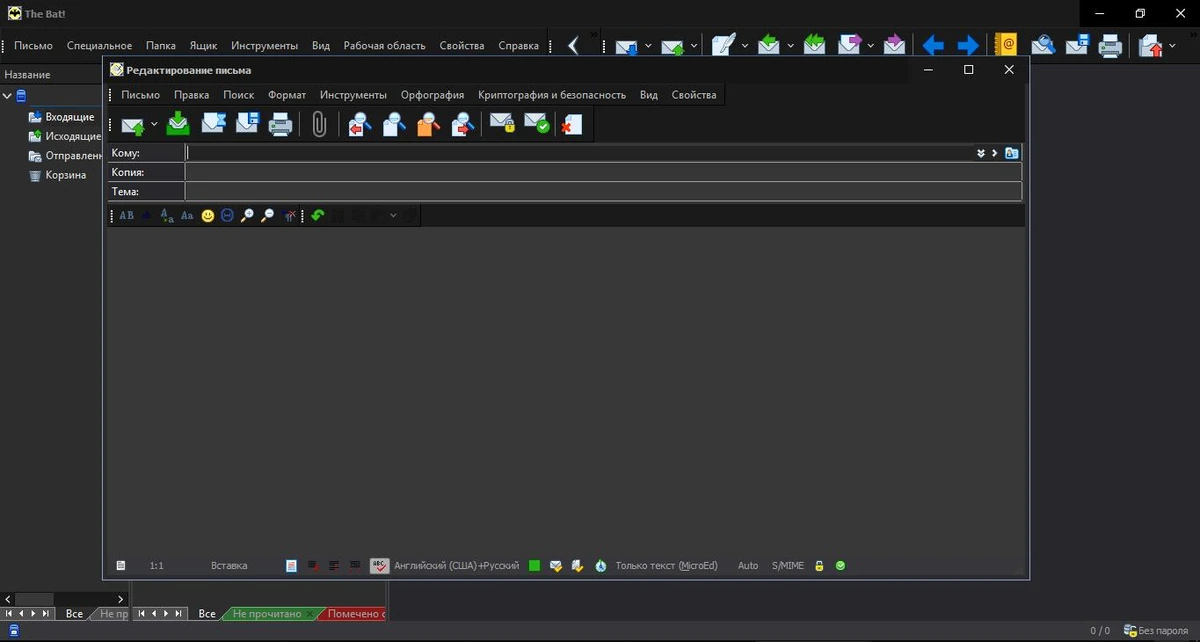Open the orange address book icon in main toolbar

pyautogui.click(x=1006, y=45)
